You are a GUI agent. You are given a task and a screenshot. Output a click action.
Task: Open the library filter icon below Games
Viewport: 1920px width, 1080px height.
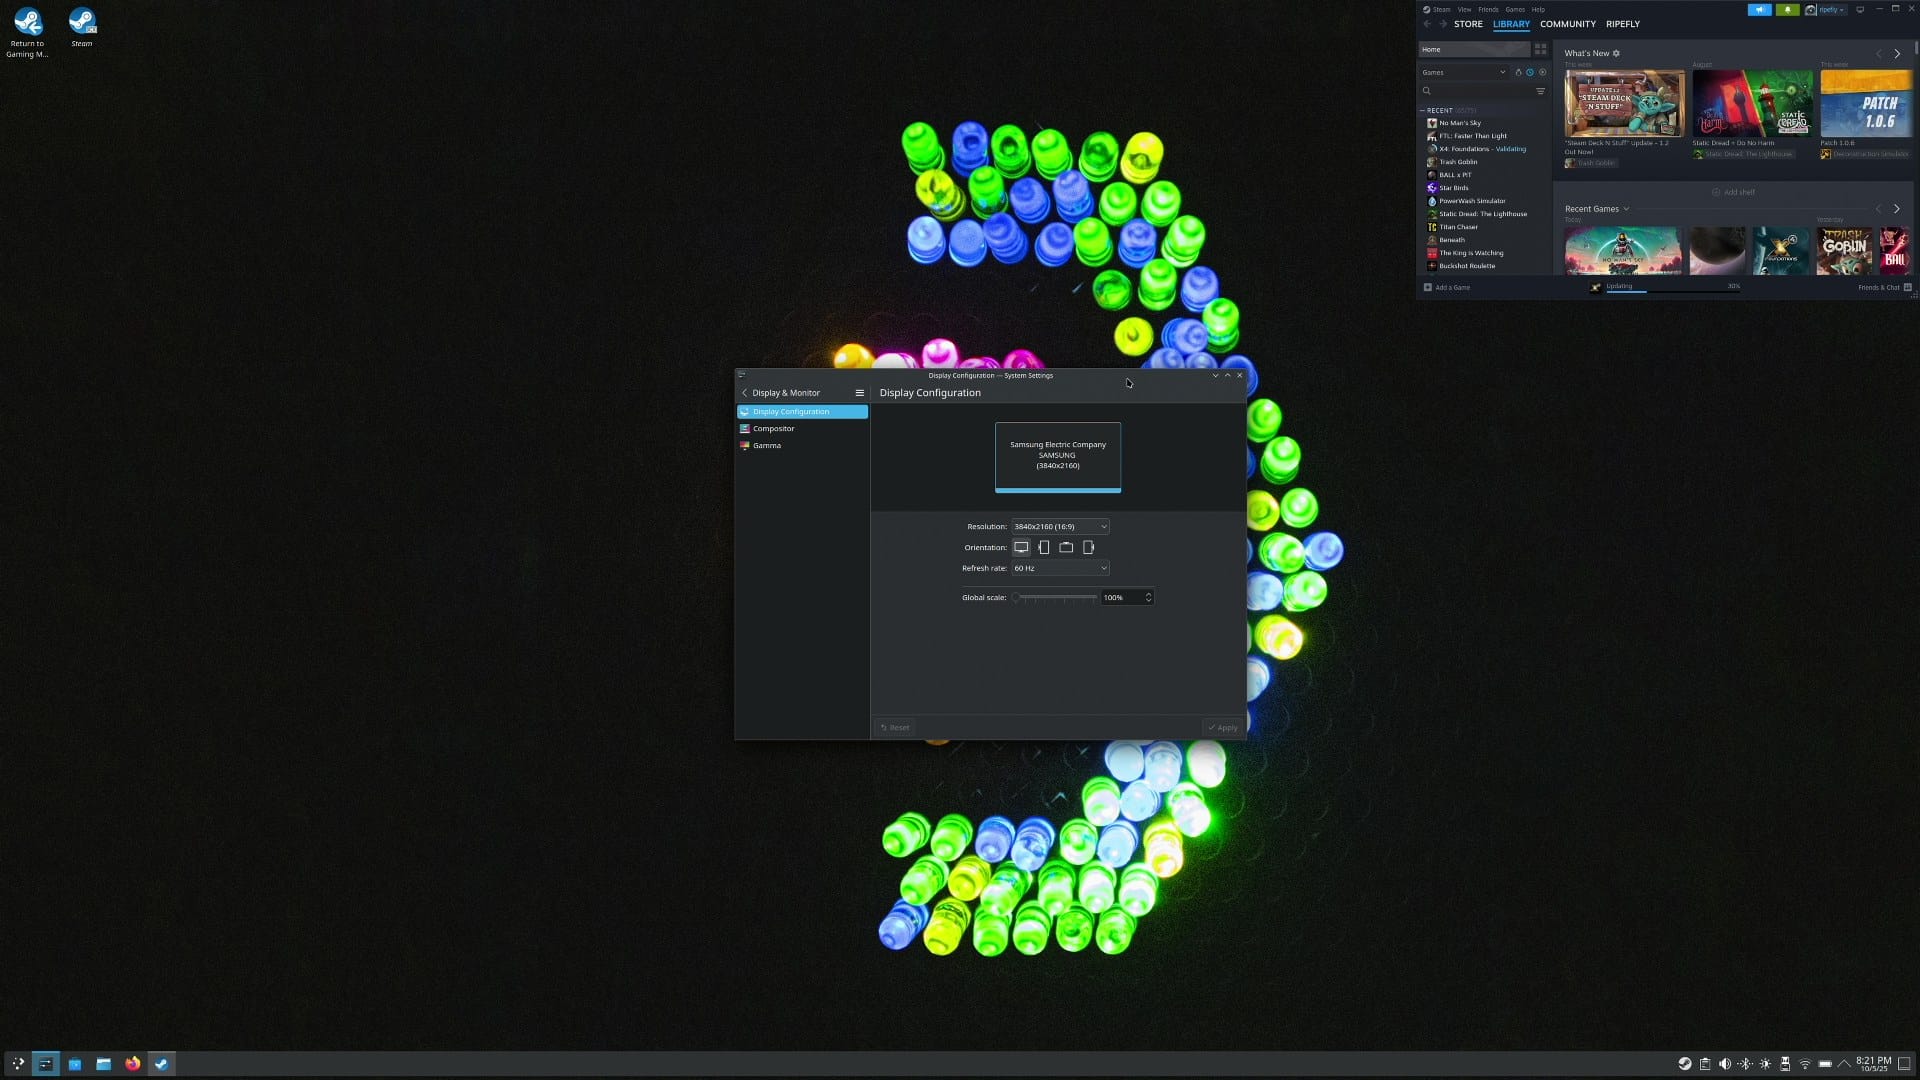[1541, 91]
